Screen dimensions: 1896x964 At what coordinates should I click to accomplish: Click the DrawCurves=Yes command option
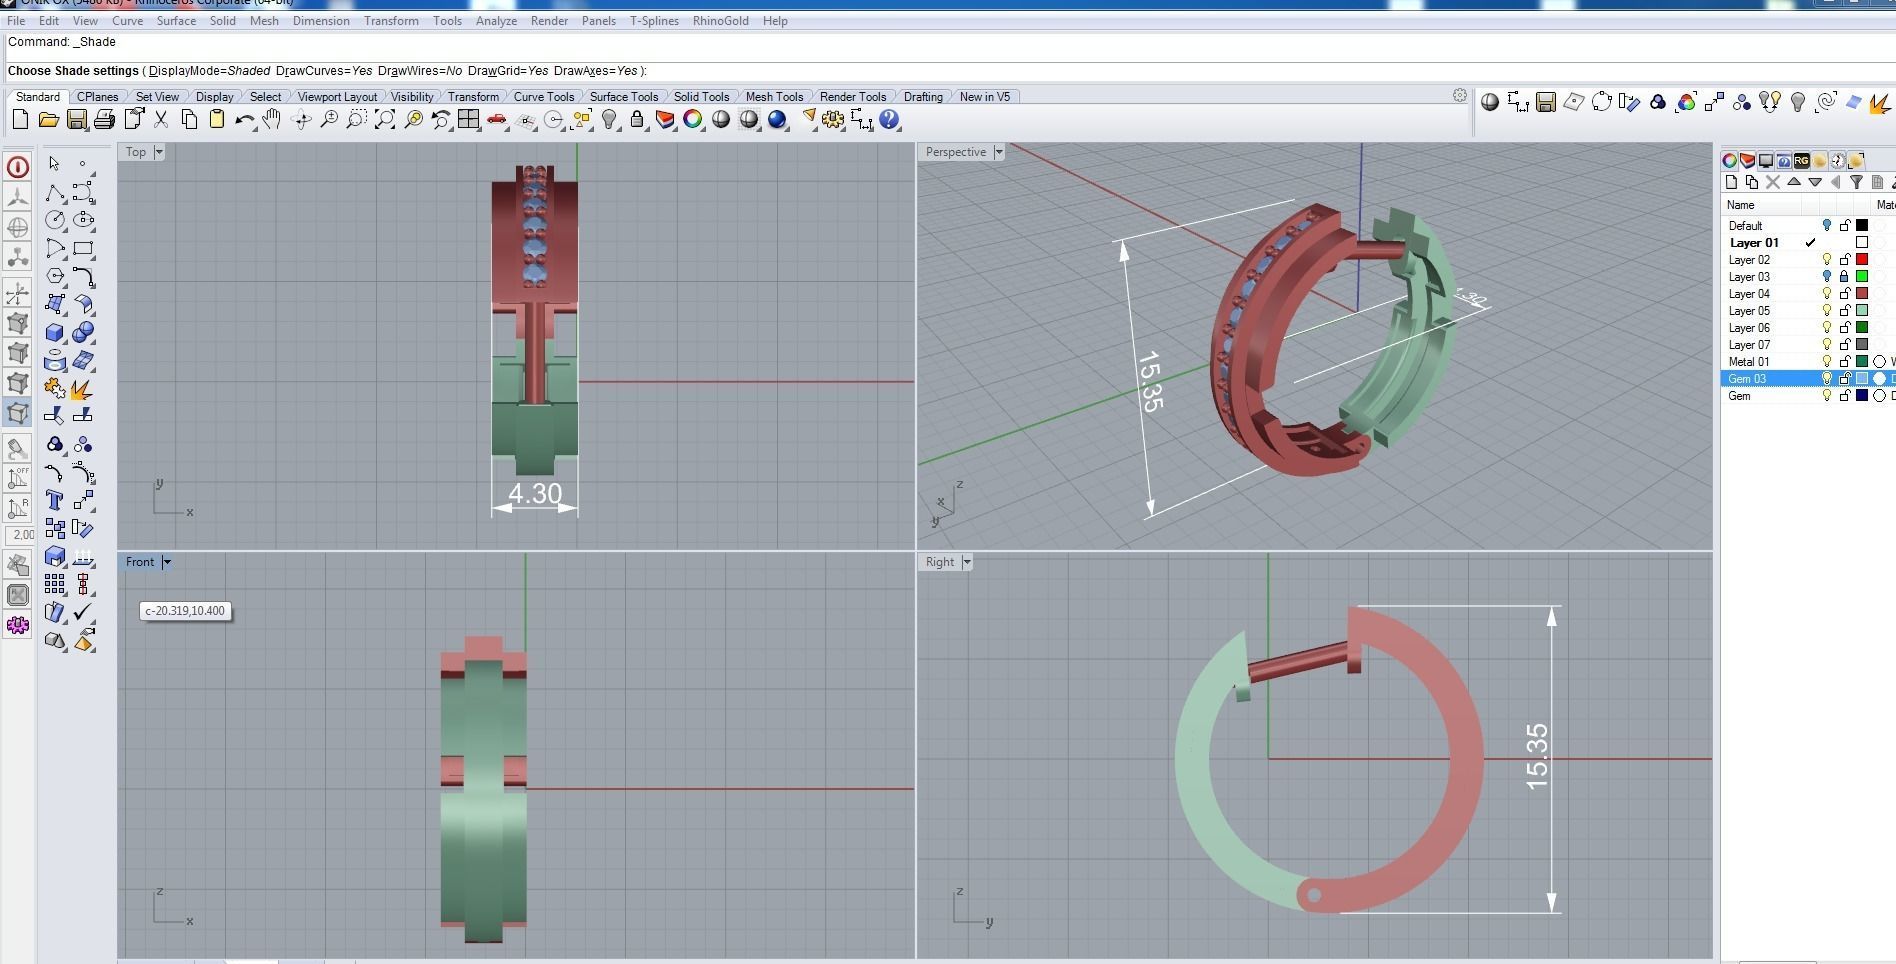tap(324, 71)
